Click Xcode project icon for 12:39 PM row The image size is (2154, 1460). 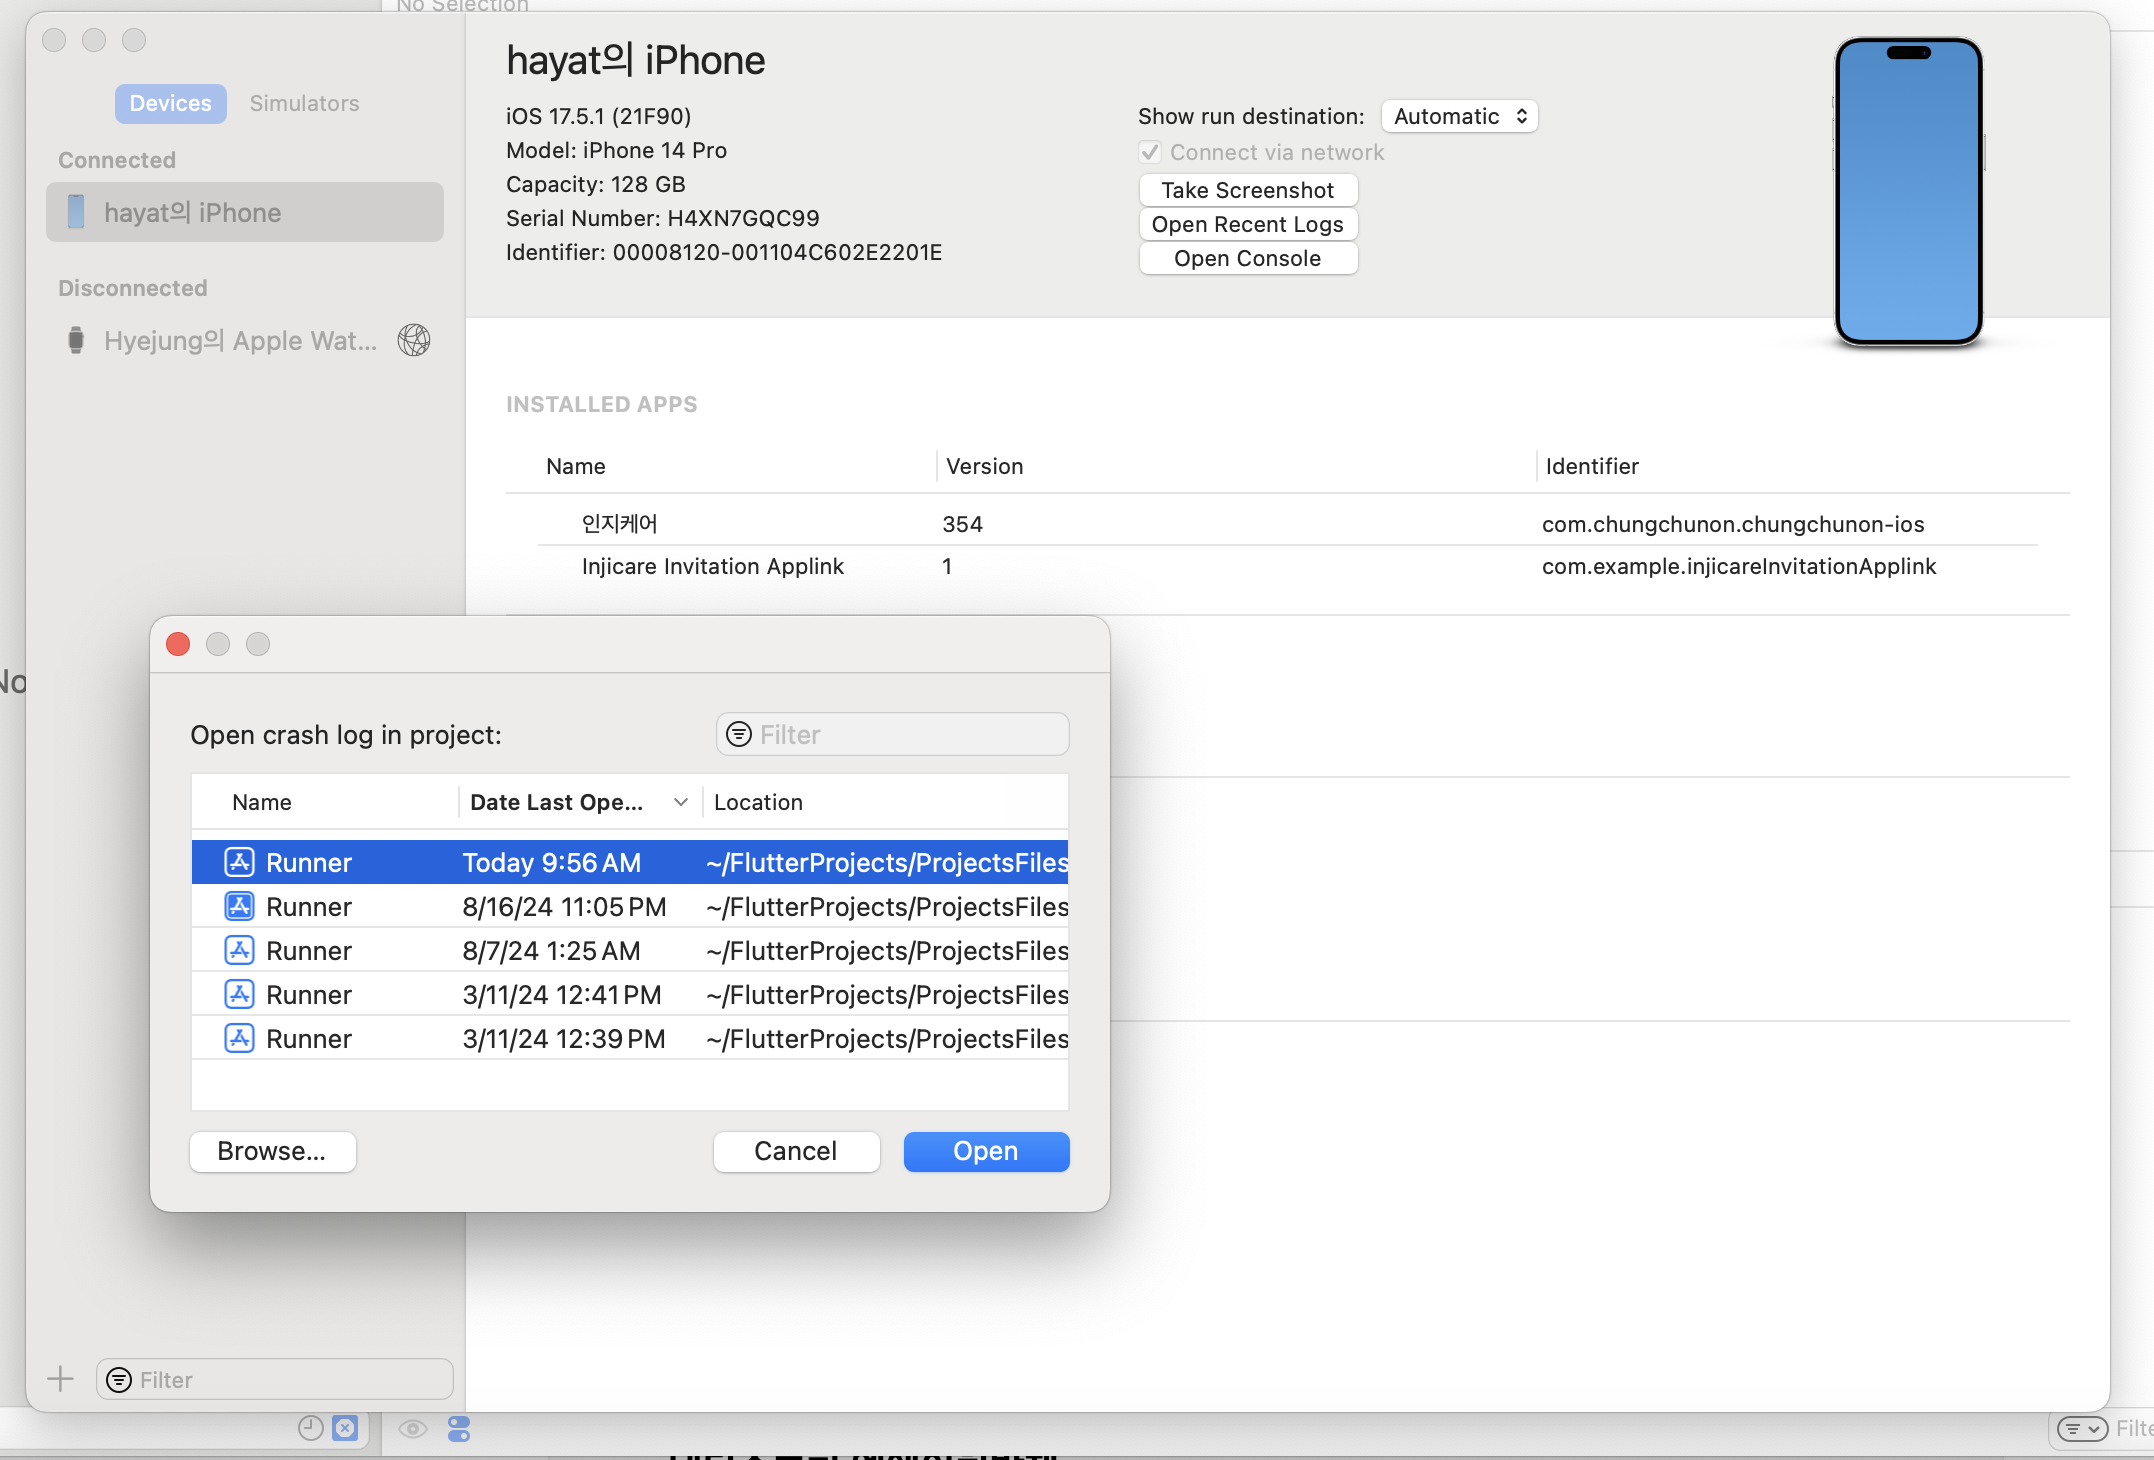pos(239,1038)
